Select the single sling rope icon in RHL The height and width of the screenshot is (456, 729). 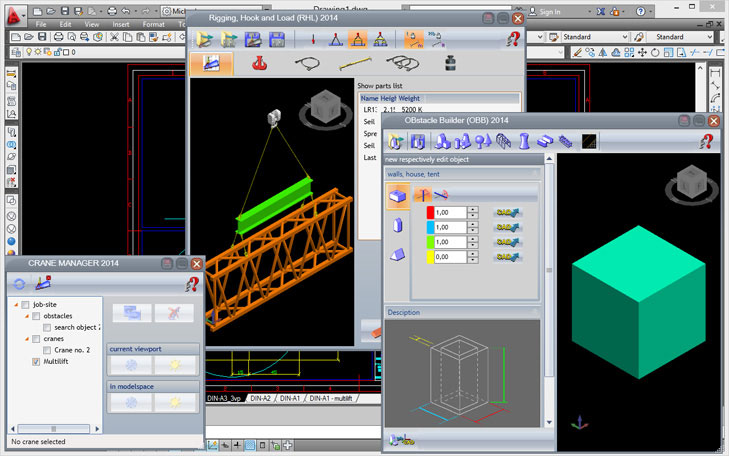click(x=307, y=63)
